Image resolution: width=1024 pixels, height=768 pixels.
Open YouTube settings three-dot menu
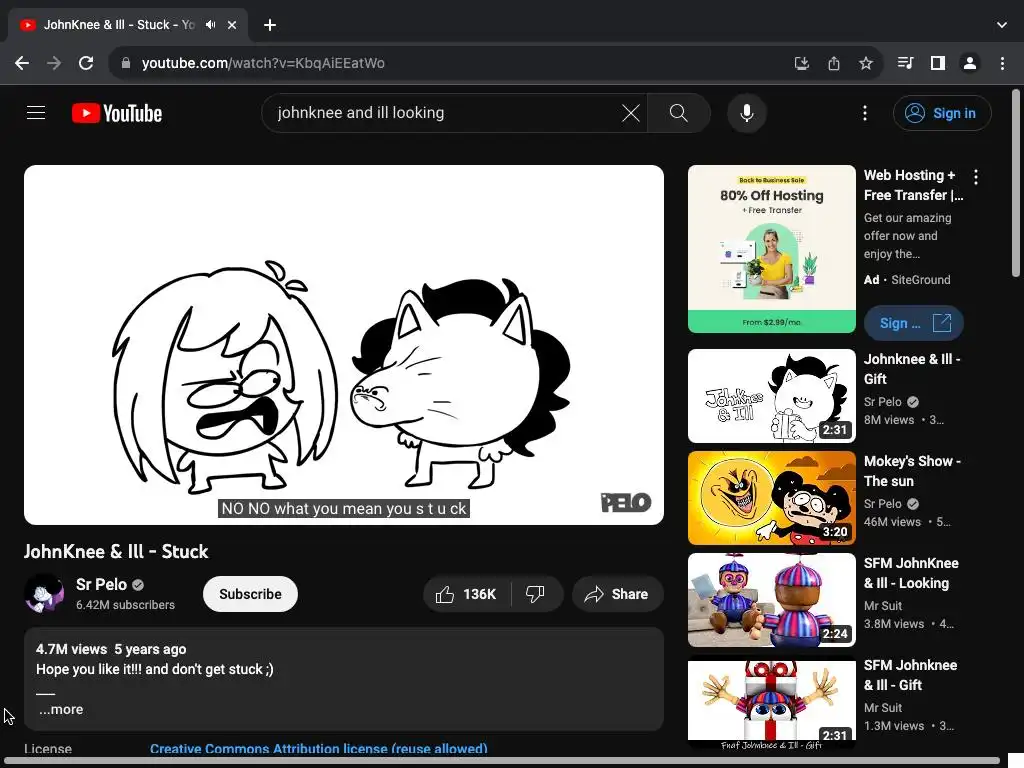tap(865, 113)
